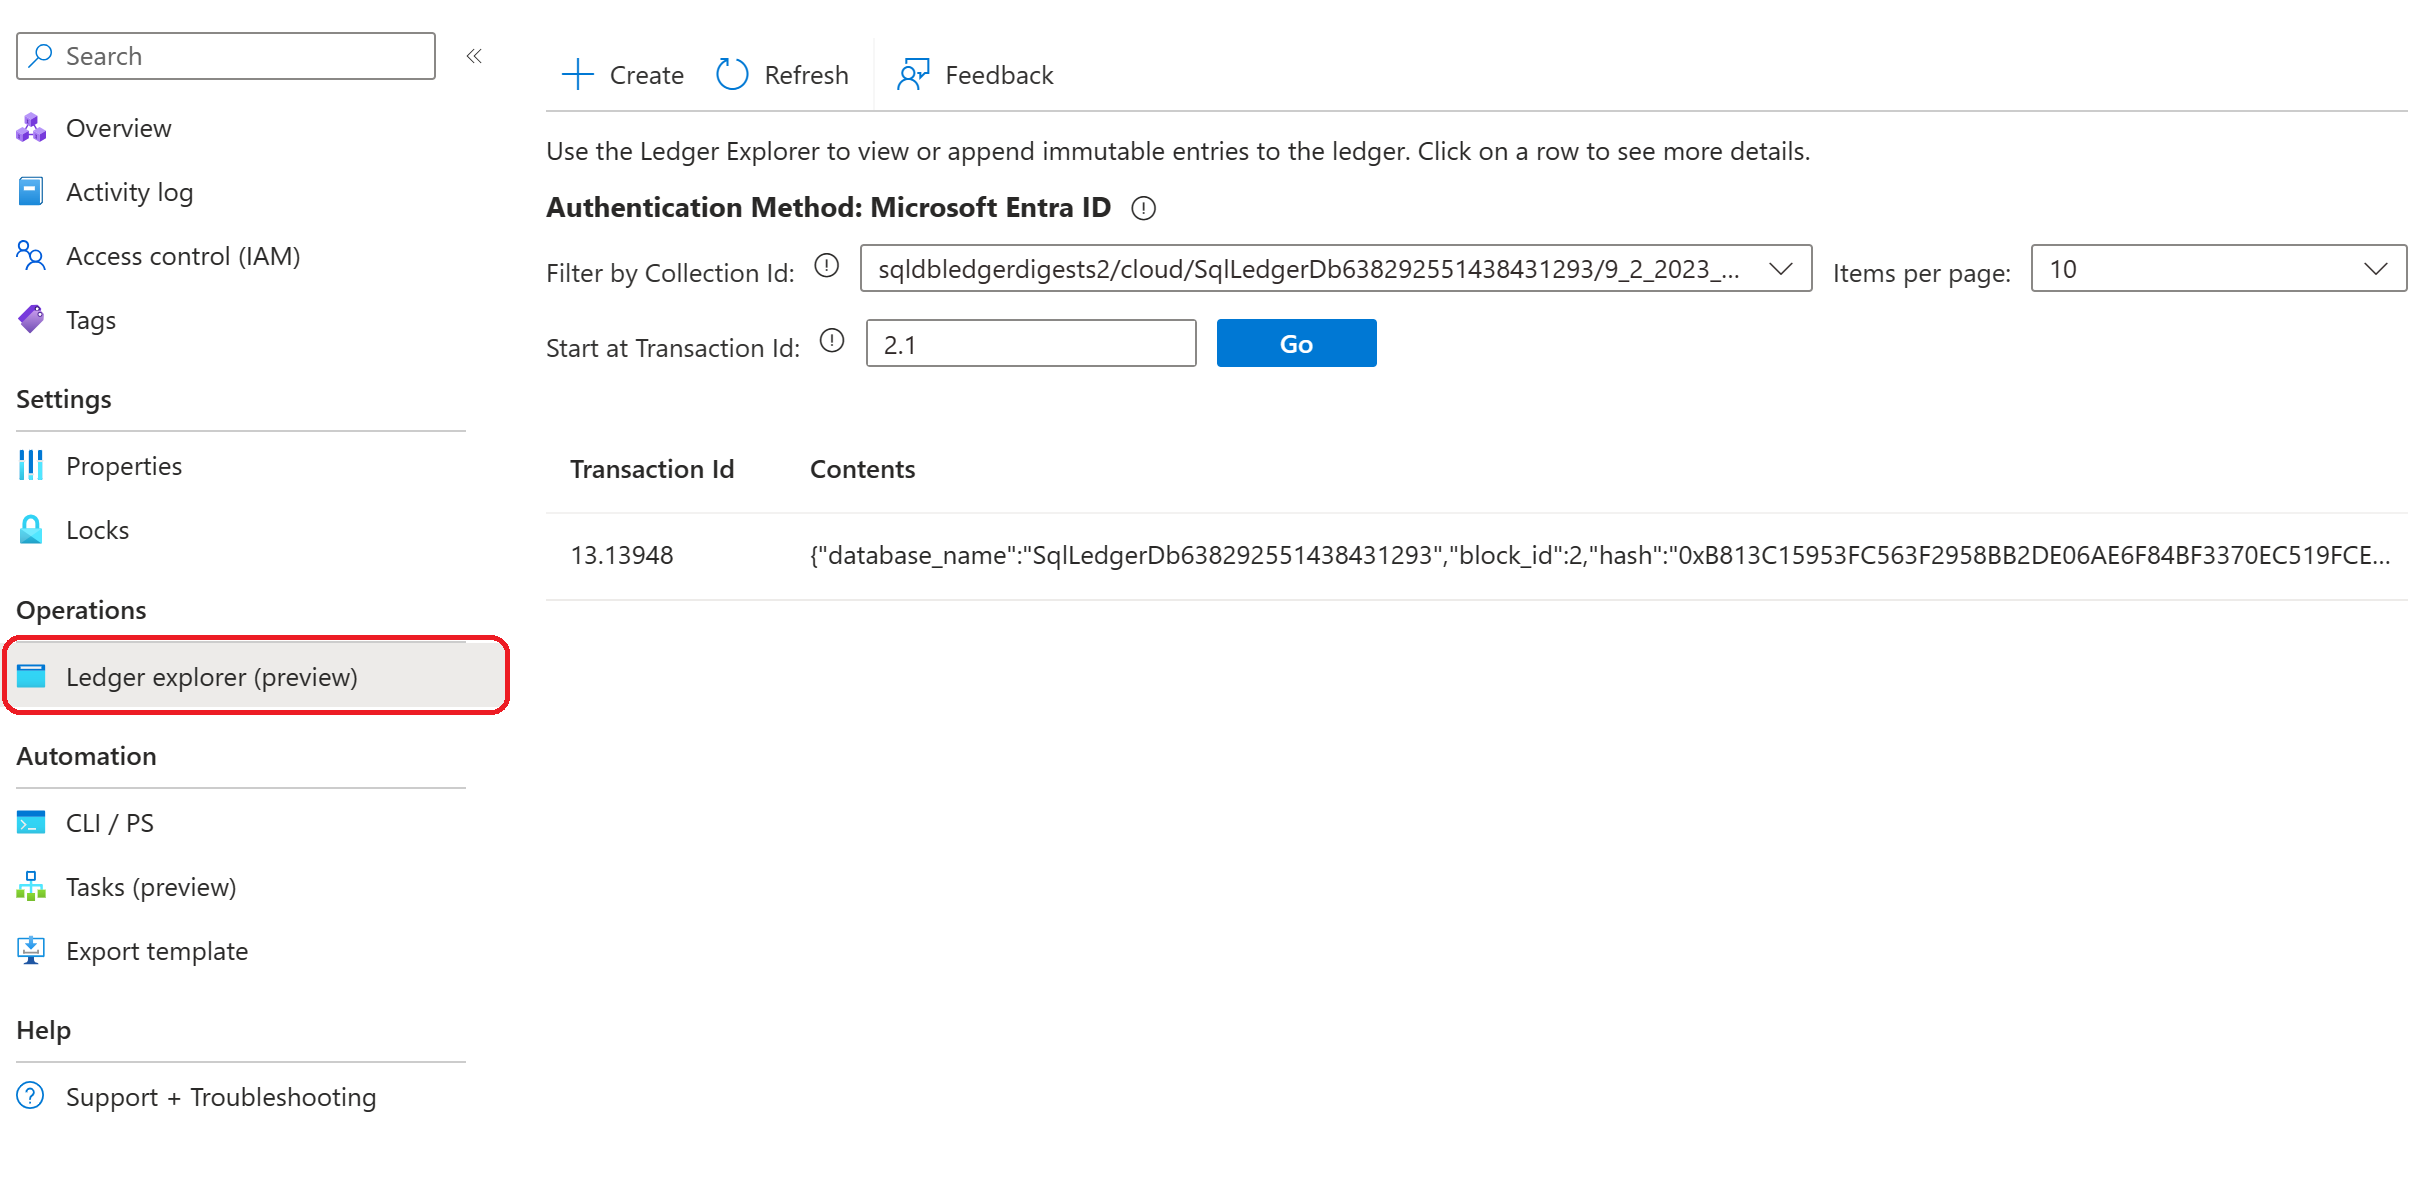This screenshot has height=1203, width=2436.
Task: Click Access control (IAM) people icon
Action: [x=31, y=256]
